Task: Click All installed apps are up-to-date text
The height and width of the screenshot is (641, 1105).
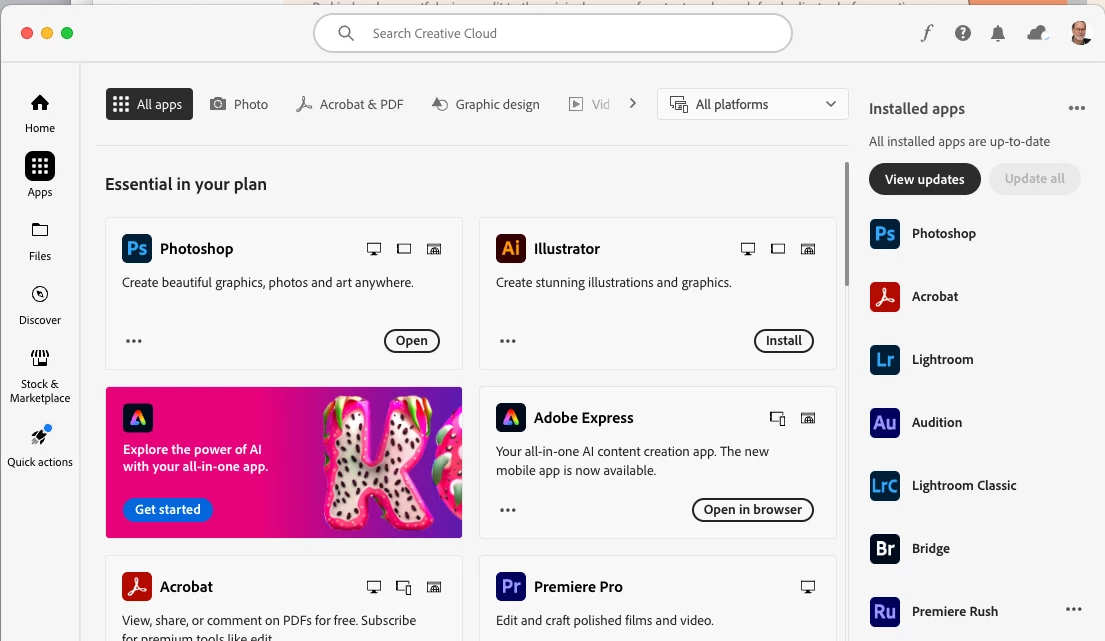Action: [x=959, y=142]
